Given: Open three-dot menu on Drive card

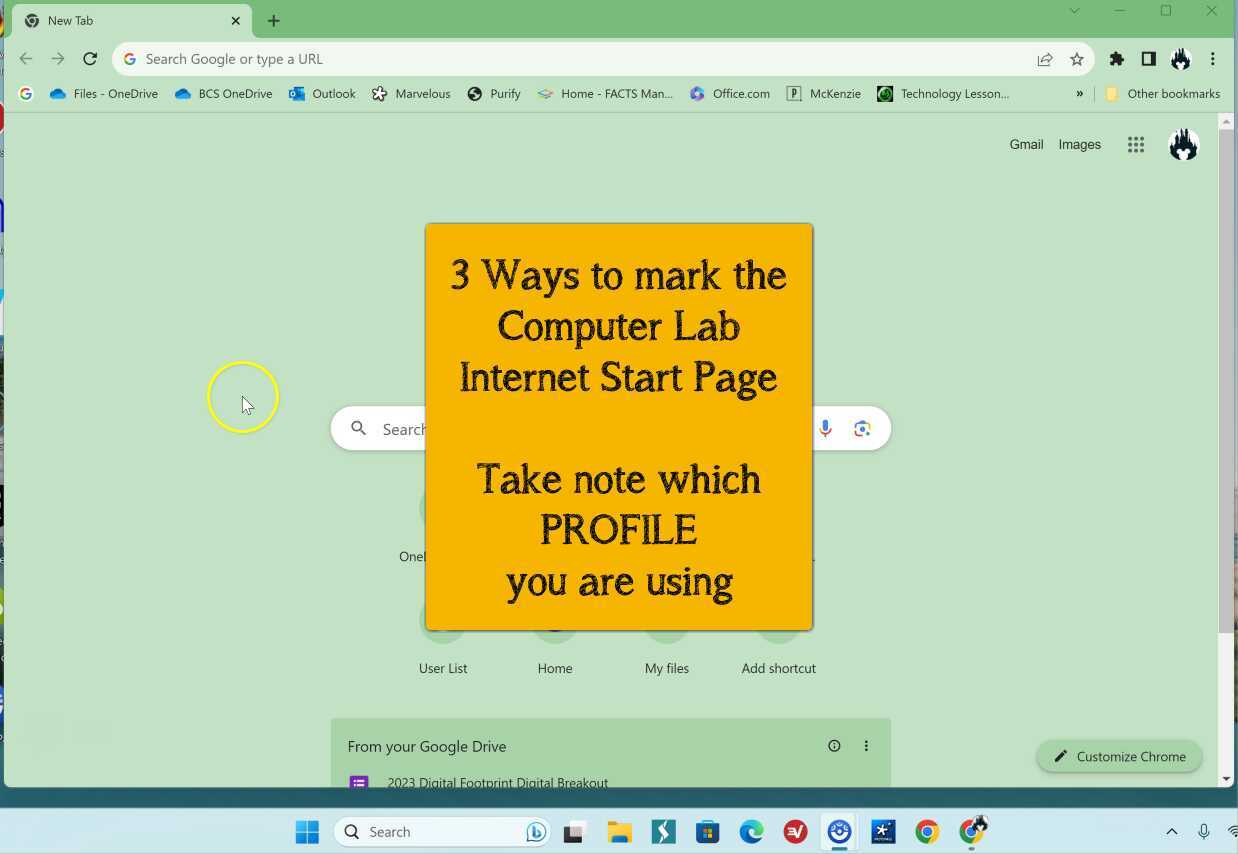Looking at the screenshot, I should click(865, 745).
